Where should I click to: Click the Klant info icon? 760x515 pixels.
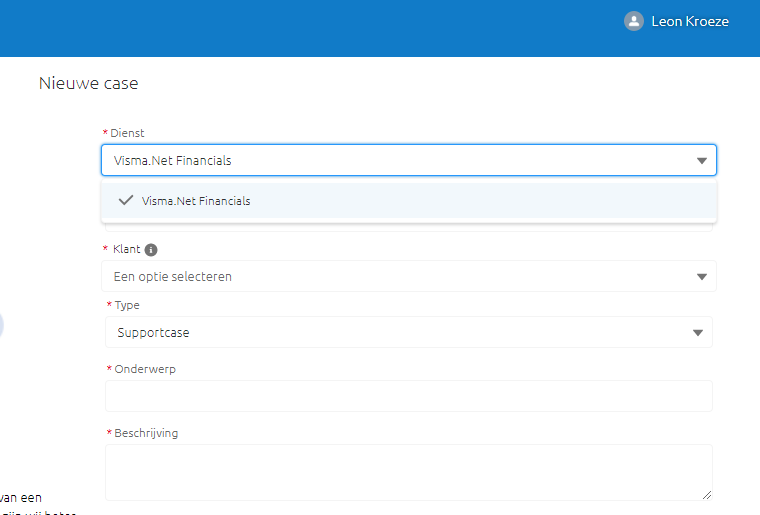tap(151, 250)
